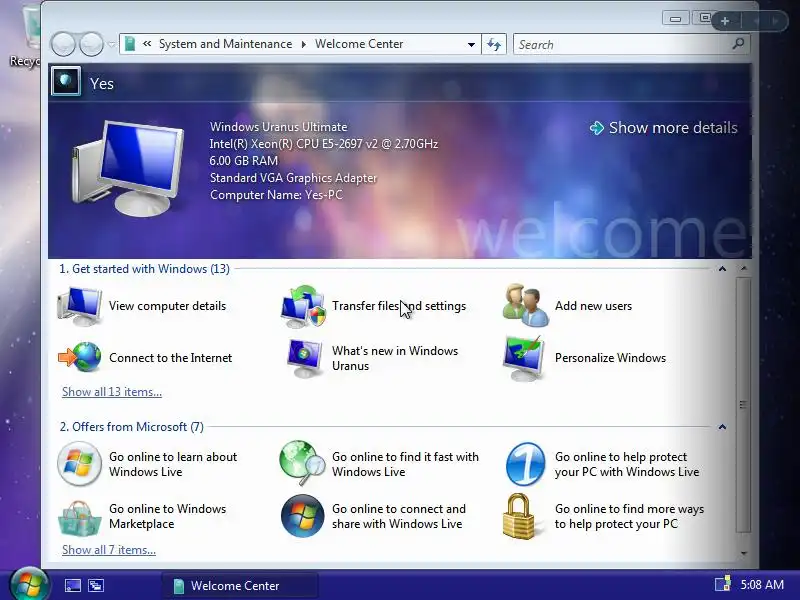Click the 6.00 GB RAM text
Viewport: 800px width, 600px height.
pyautogui.click(x=244, y=161)
